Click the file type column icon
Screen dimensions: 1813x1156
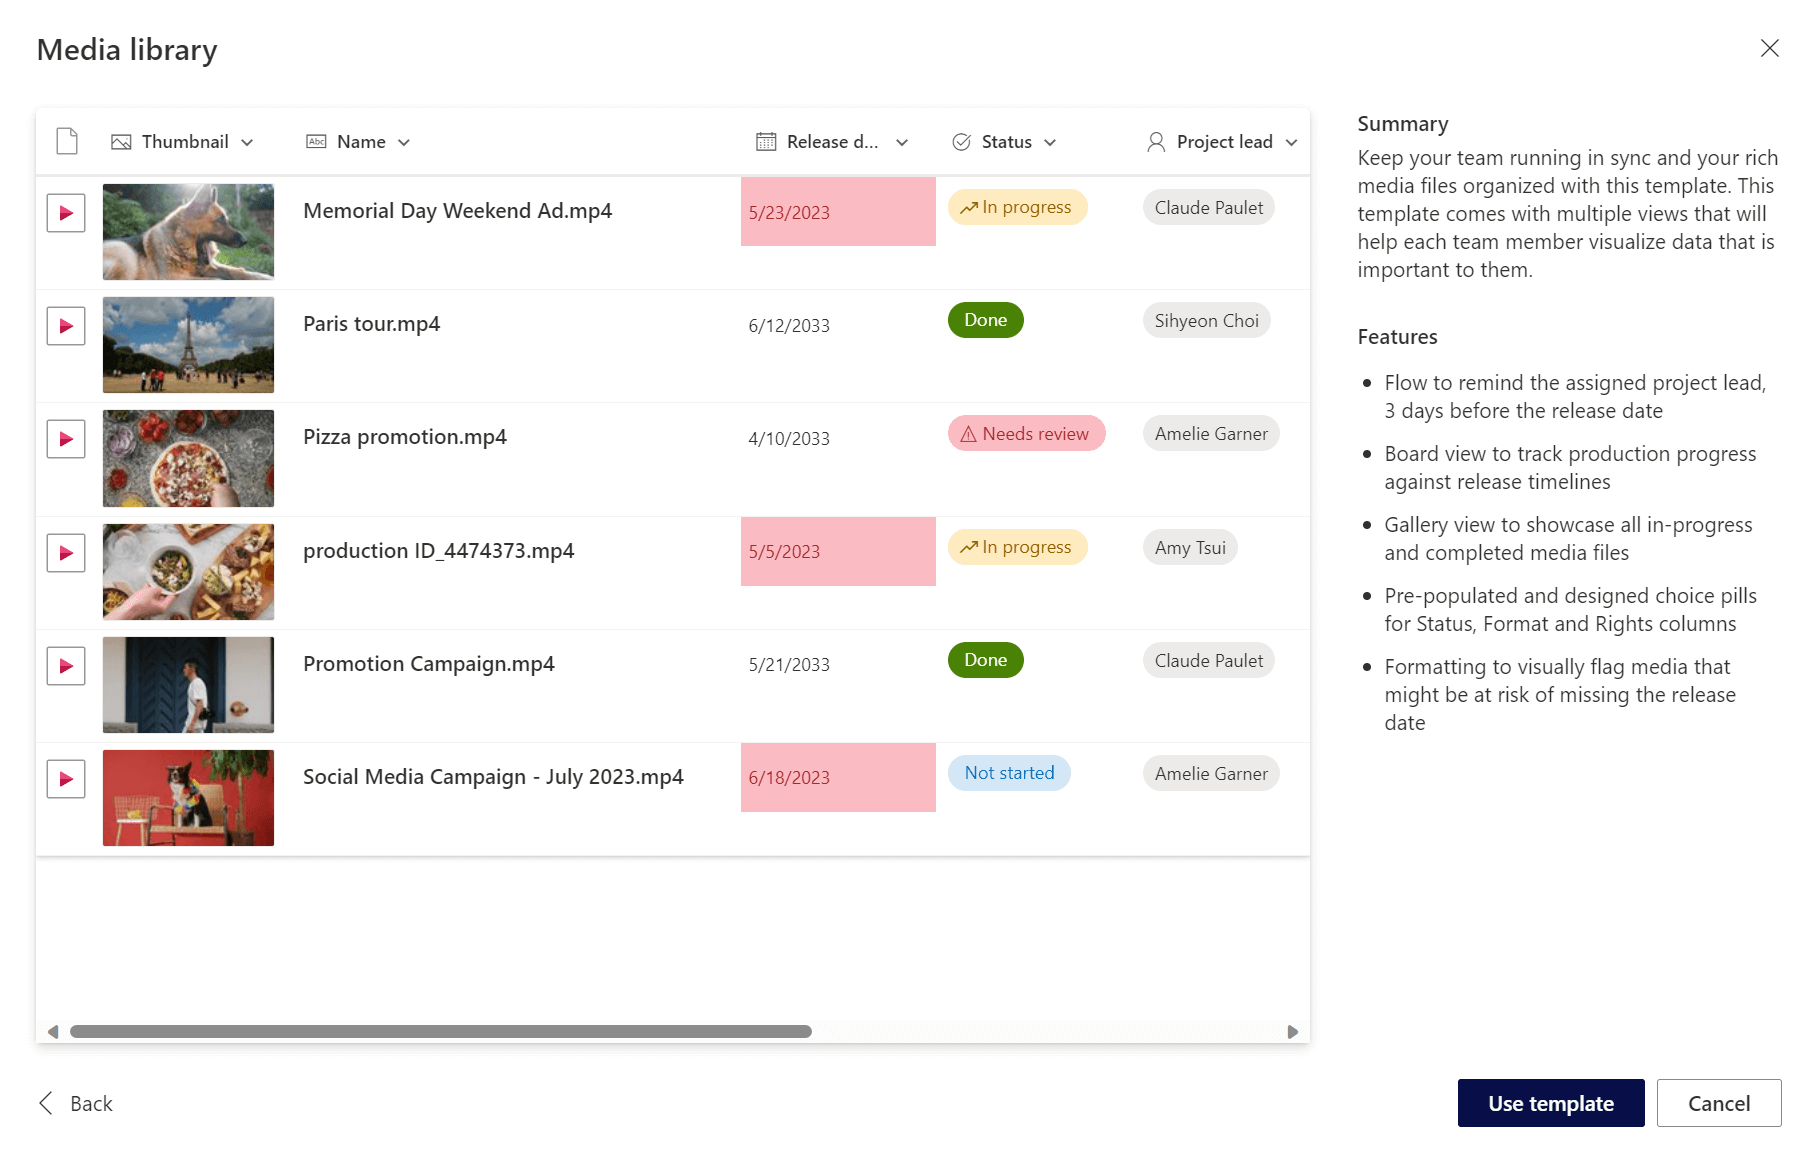coord(67,142)
